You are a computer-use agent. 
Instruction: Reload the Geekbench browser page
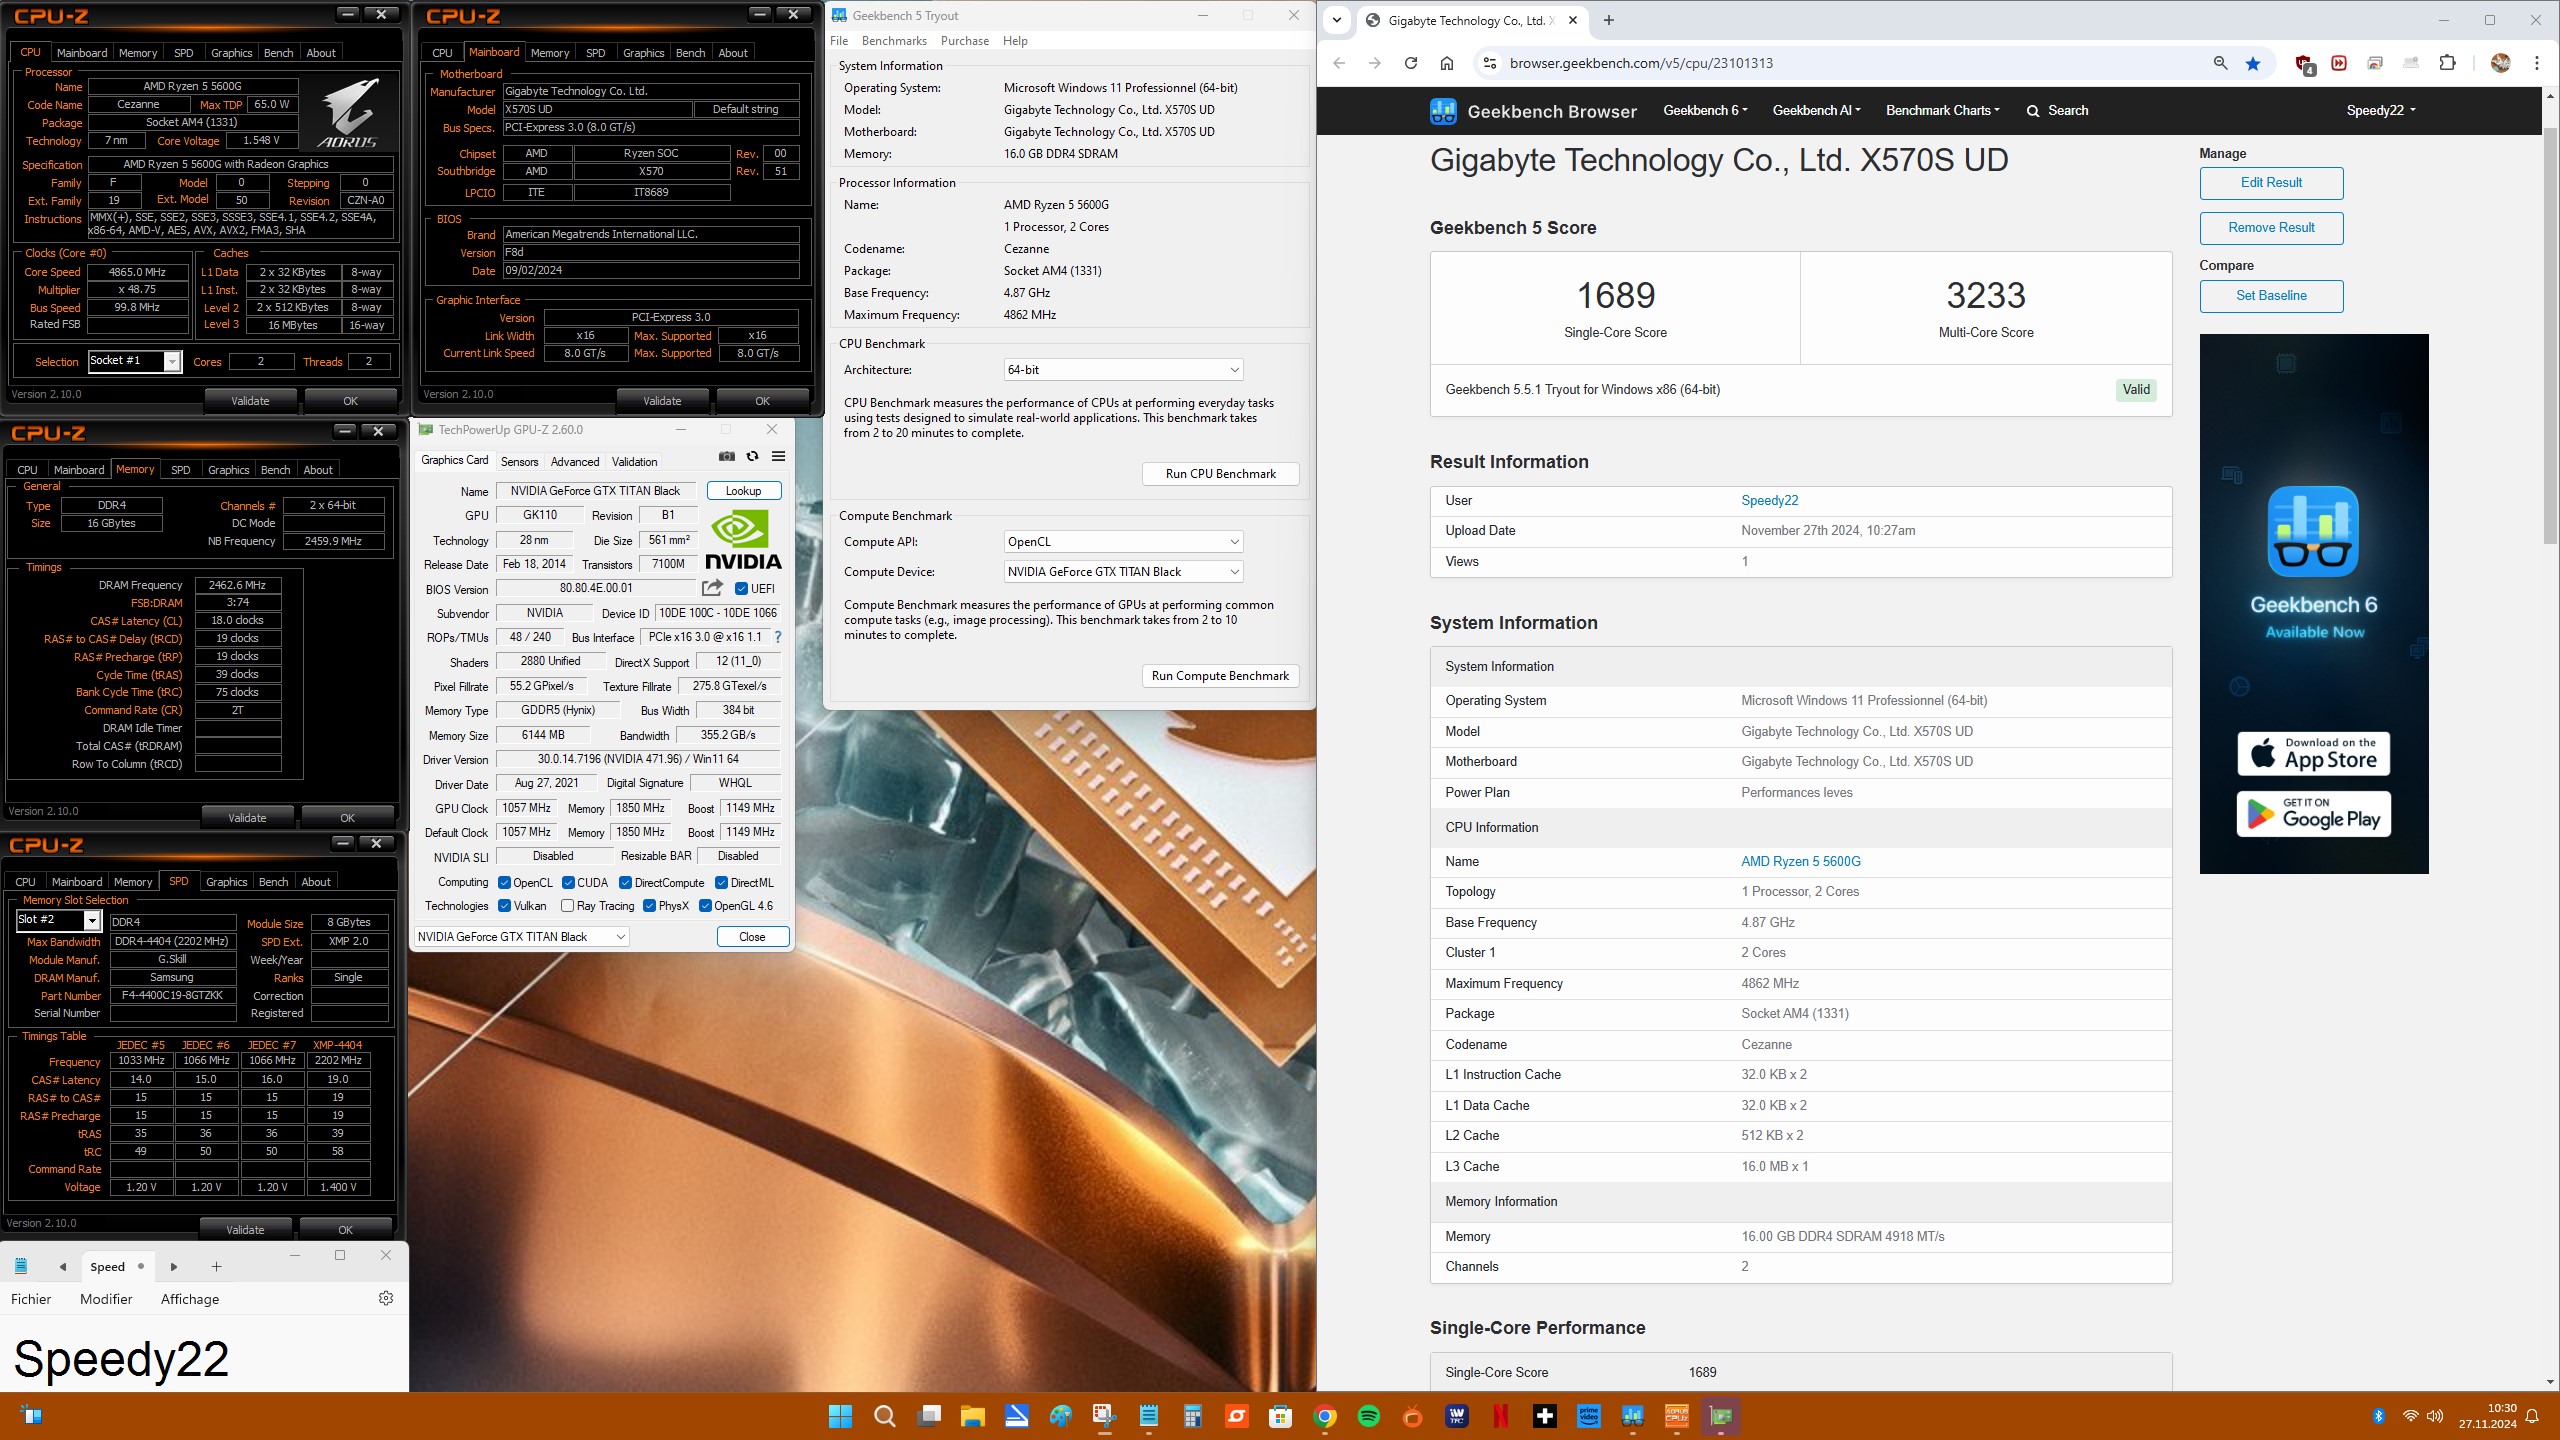[1410, 63]
